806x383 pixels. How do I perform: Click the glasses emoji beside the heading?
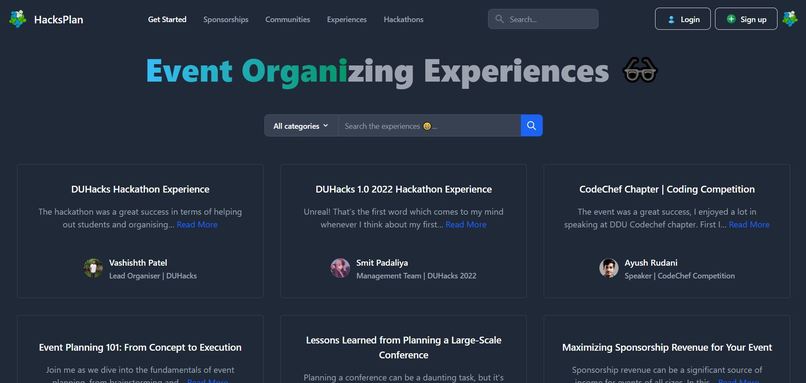(640, 70)
